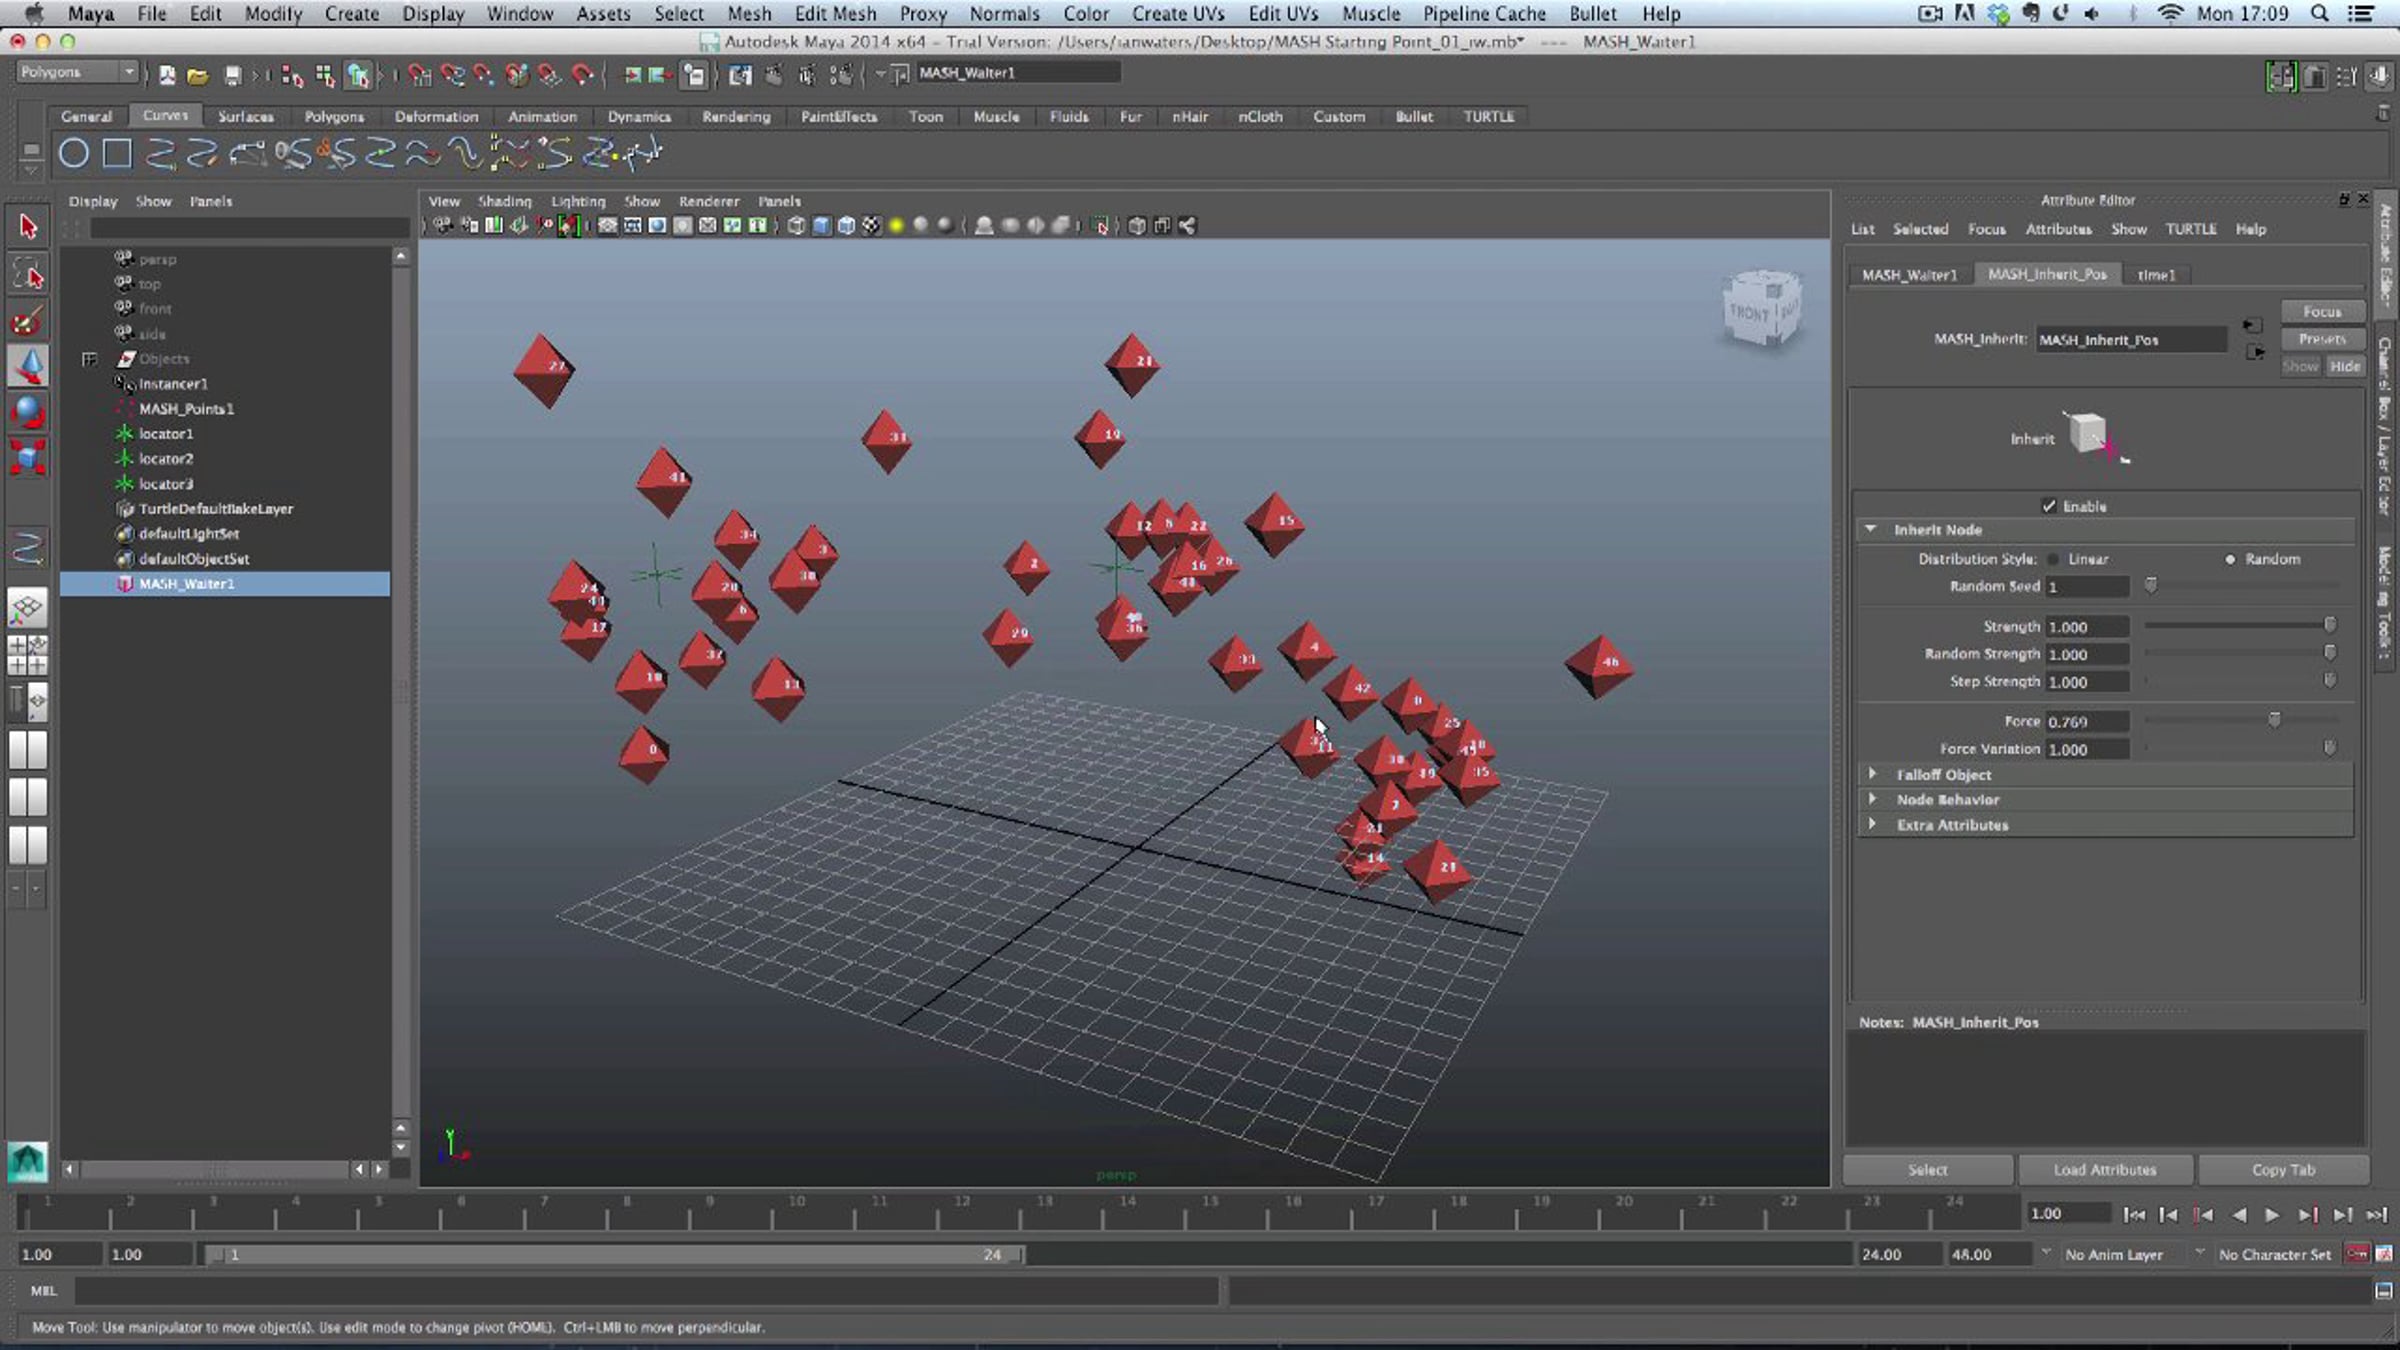Click the open scene folder icon
This screenshot has width=2400, height=1350.
198,75
